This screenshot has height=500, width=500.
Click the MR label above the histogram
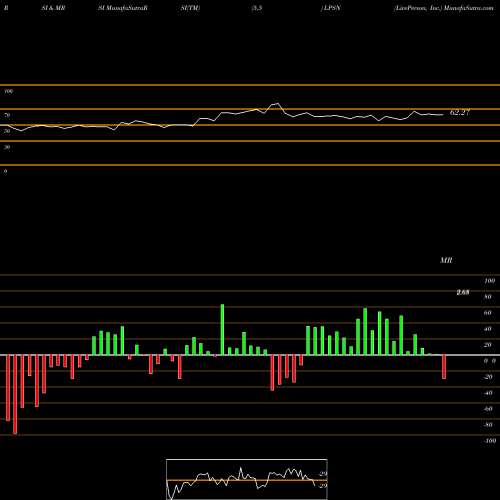tap(446, 260)
